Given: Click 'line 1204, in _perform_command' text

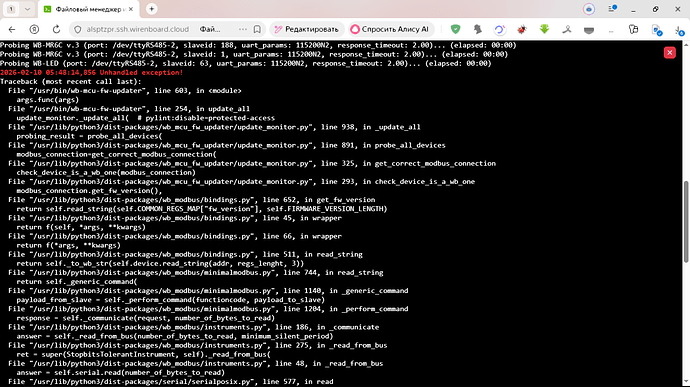Looking at the screenshot, I should pos(346,309).
